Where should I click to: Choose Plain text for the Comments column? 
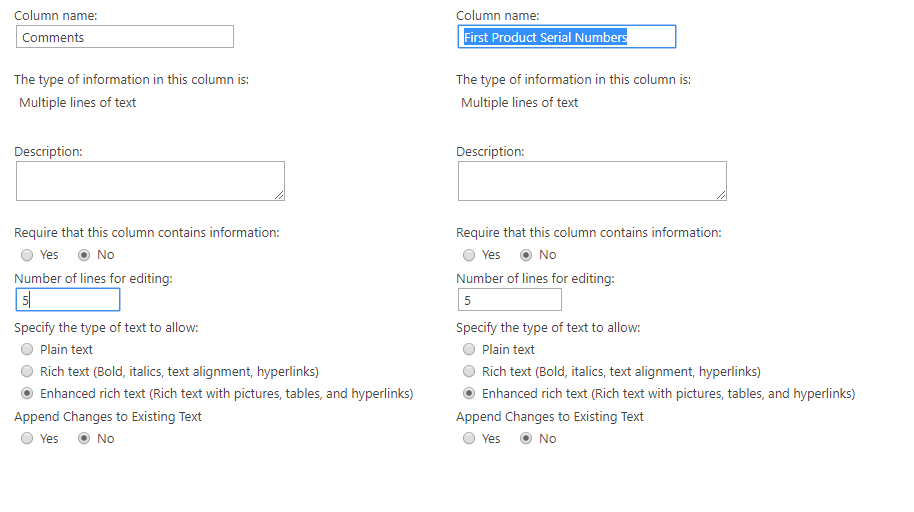(27, 350)
